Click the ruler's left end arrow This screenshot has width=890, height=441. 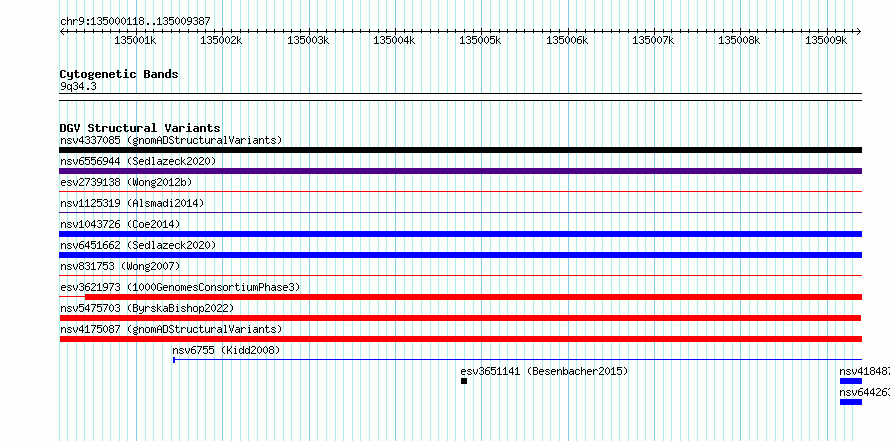pos(62,32)
